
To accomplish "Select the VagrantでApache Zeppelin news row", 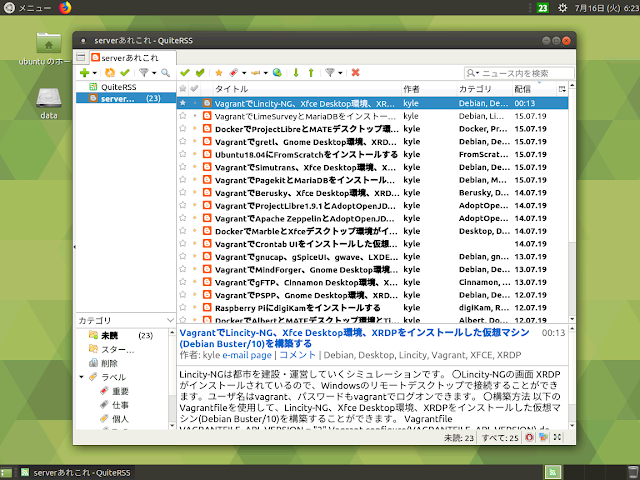I will pyautogui.click(x=372, y=218).
